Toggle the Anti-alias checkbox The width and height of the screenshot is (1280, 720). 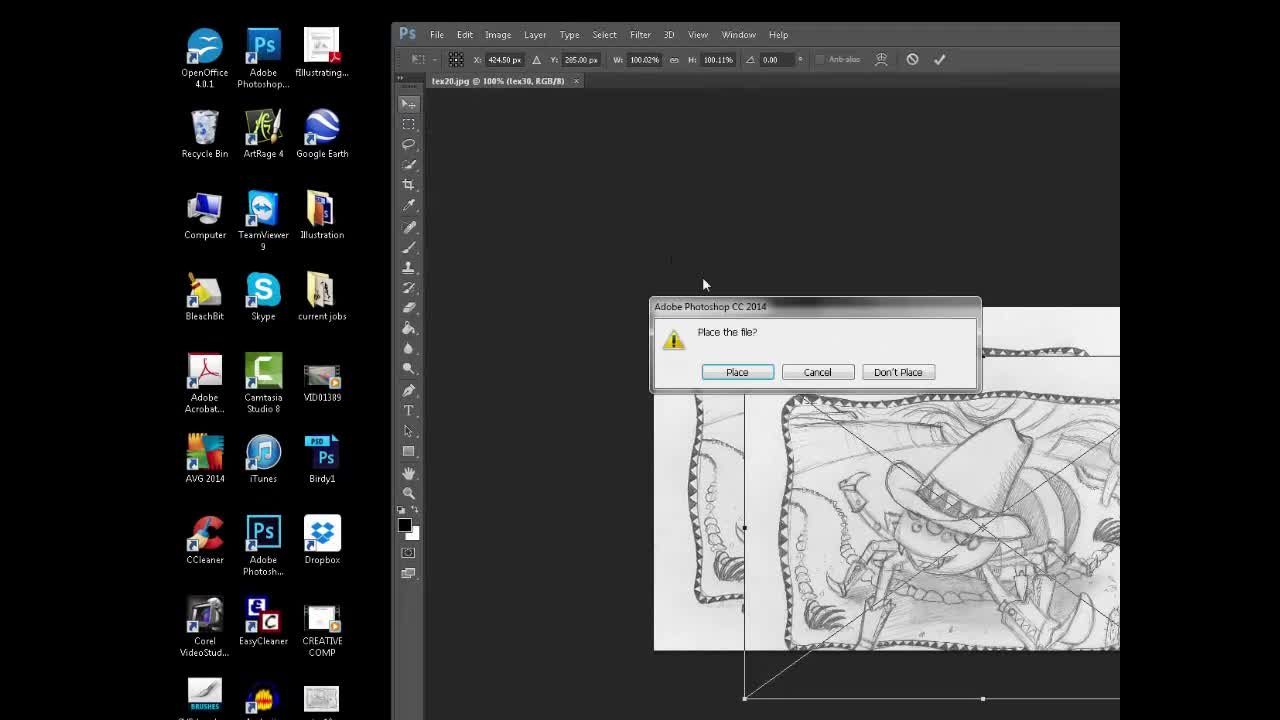coord(819,59)
